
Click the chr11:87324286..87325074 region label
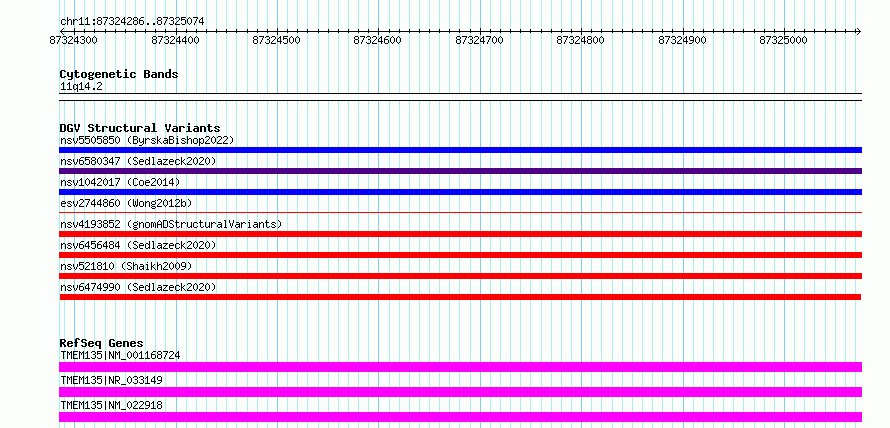(x=132, y=21)
